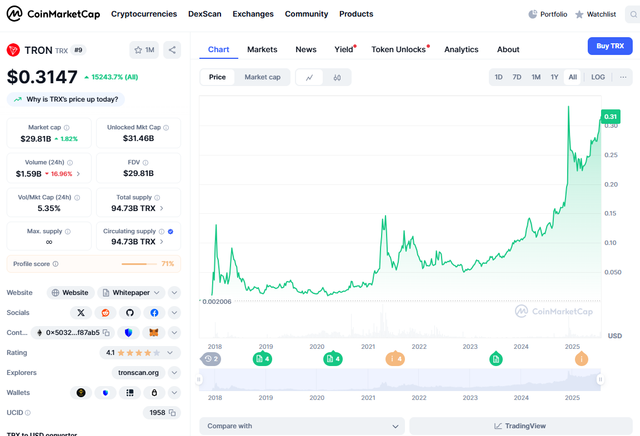Copy the contract address icon

click(106, 333)
